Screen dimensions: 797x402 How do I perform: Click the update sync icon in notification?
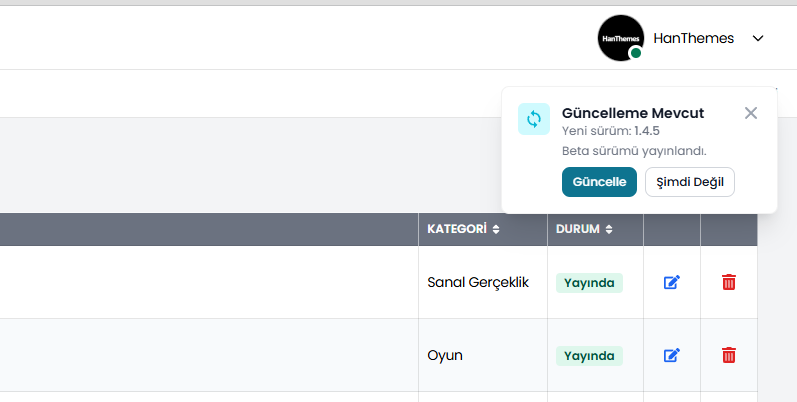pos(534,119)
